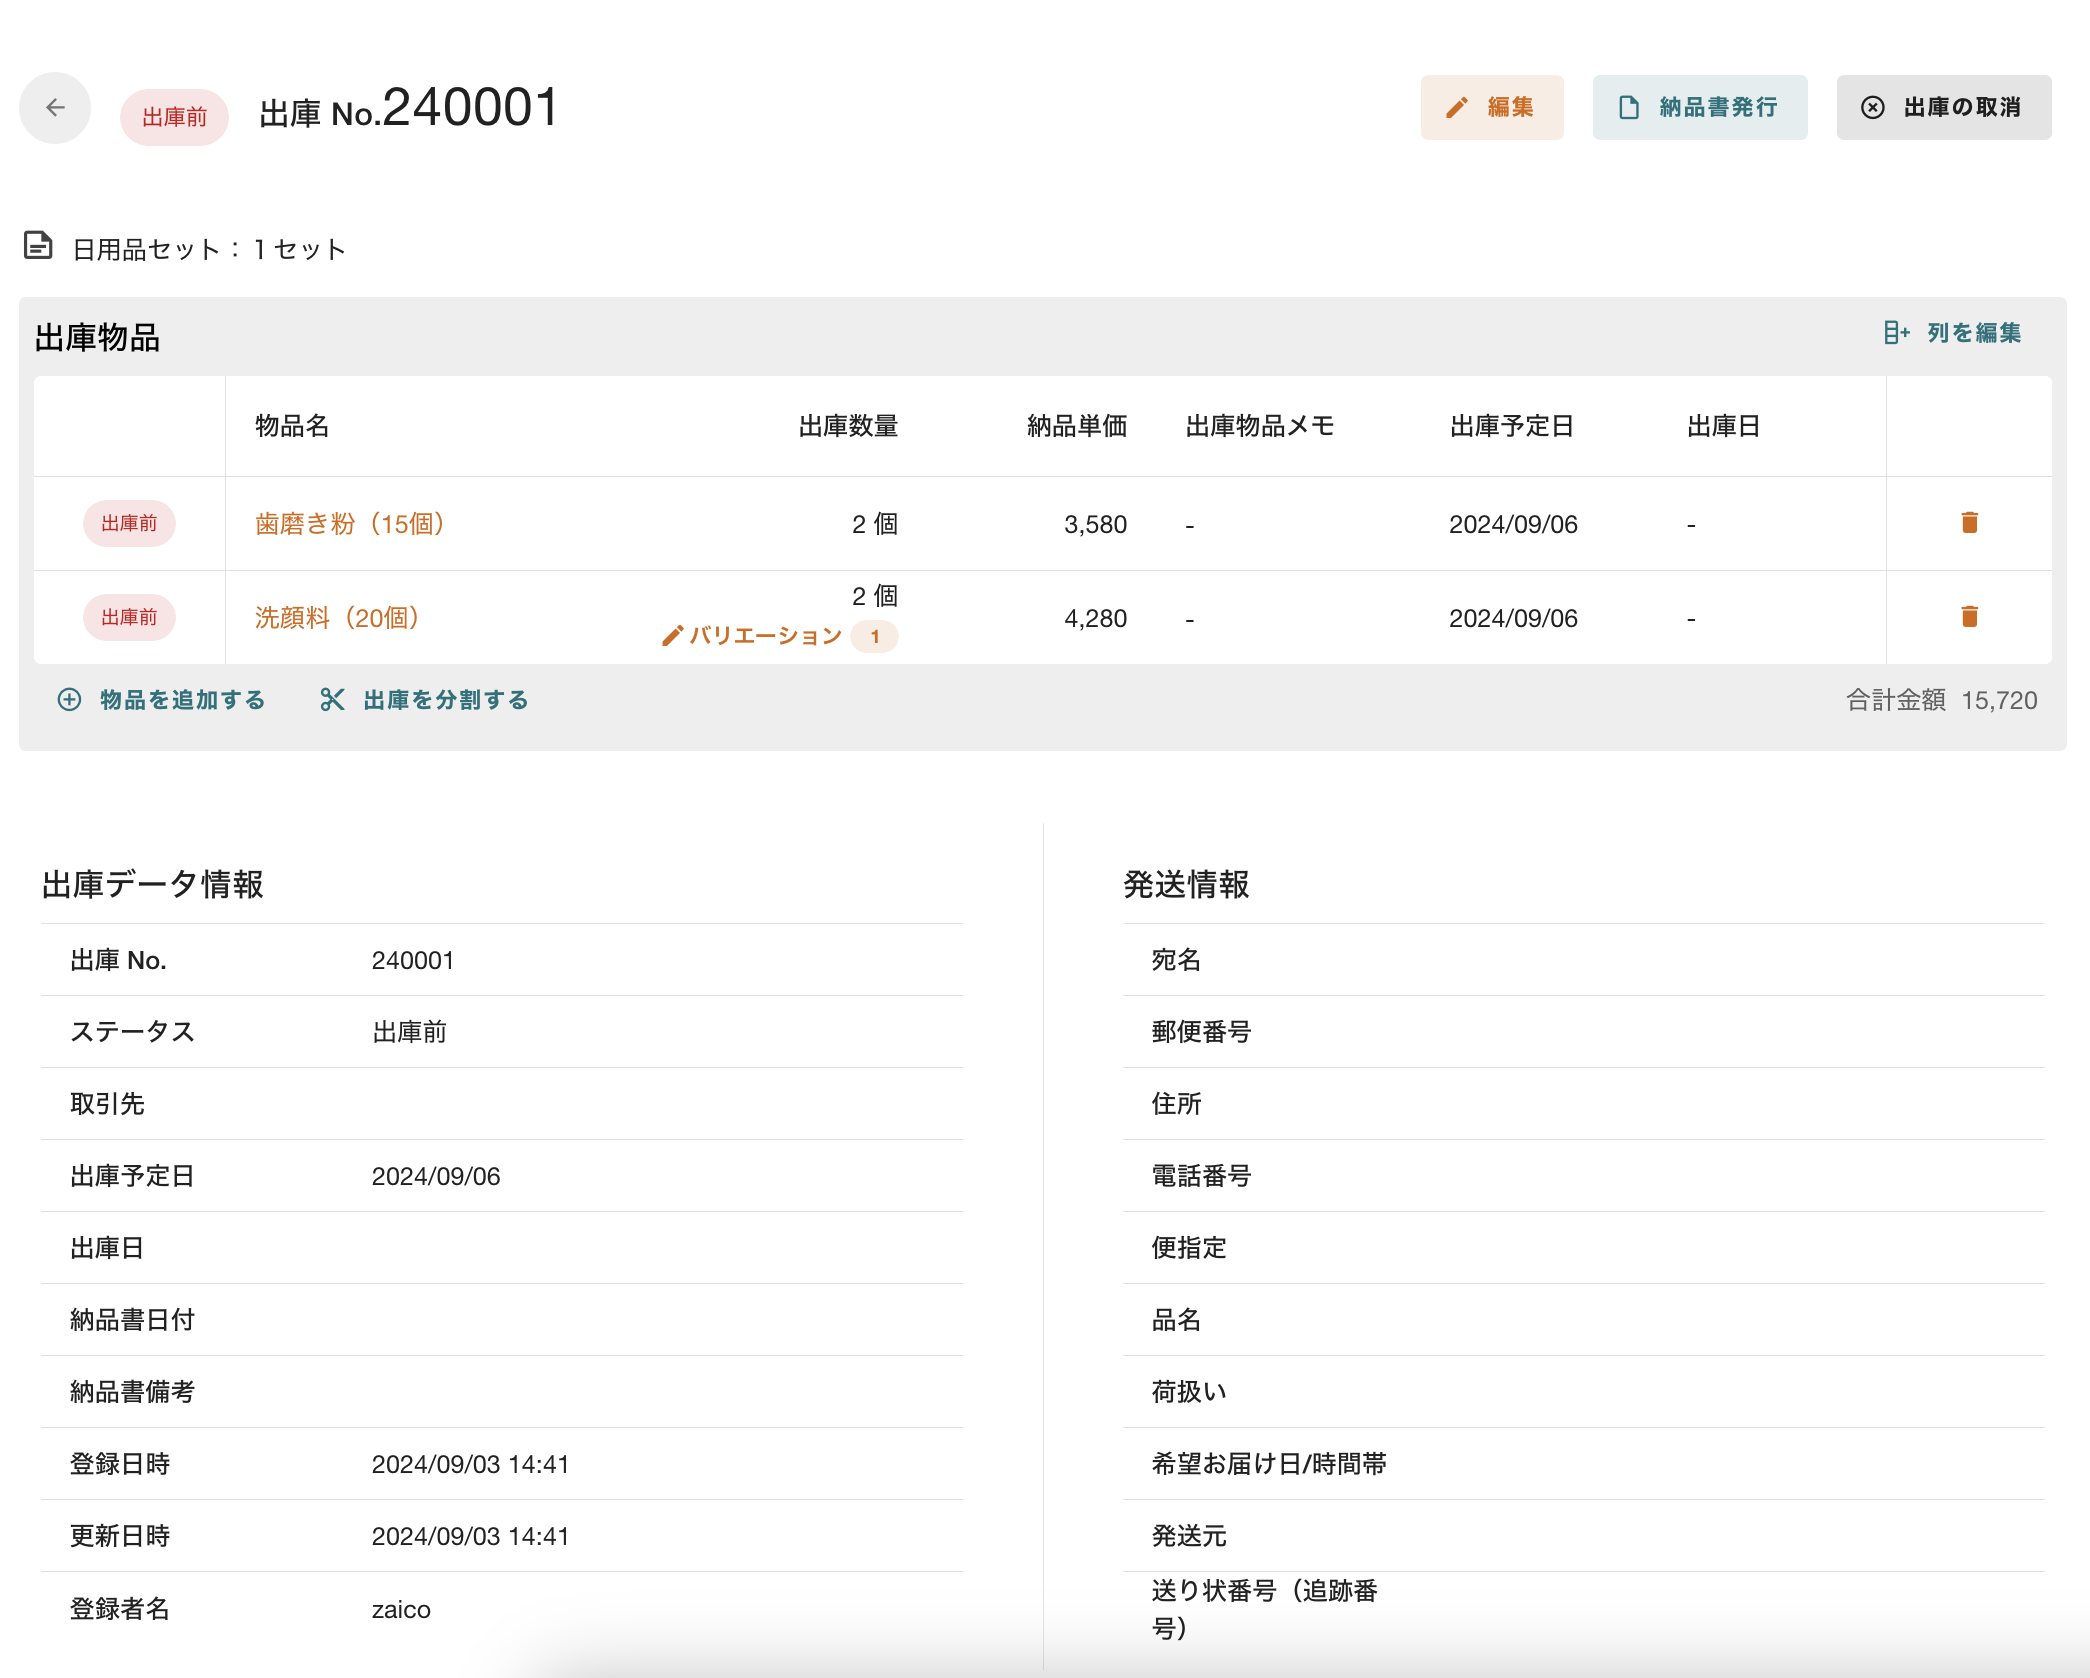Click the 日用品セット：1 セット memo text

209,249
